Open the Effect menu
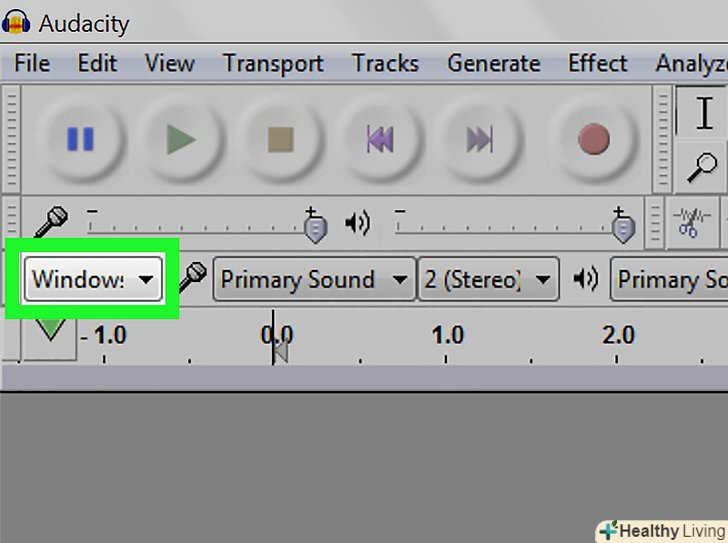Screen dimensions: 728x543 point(598,63)
